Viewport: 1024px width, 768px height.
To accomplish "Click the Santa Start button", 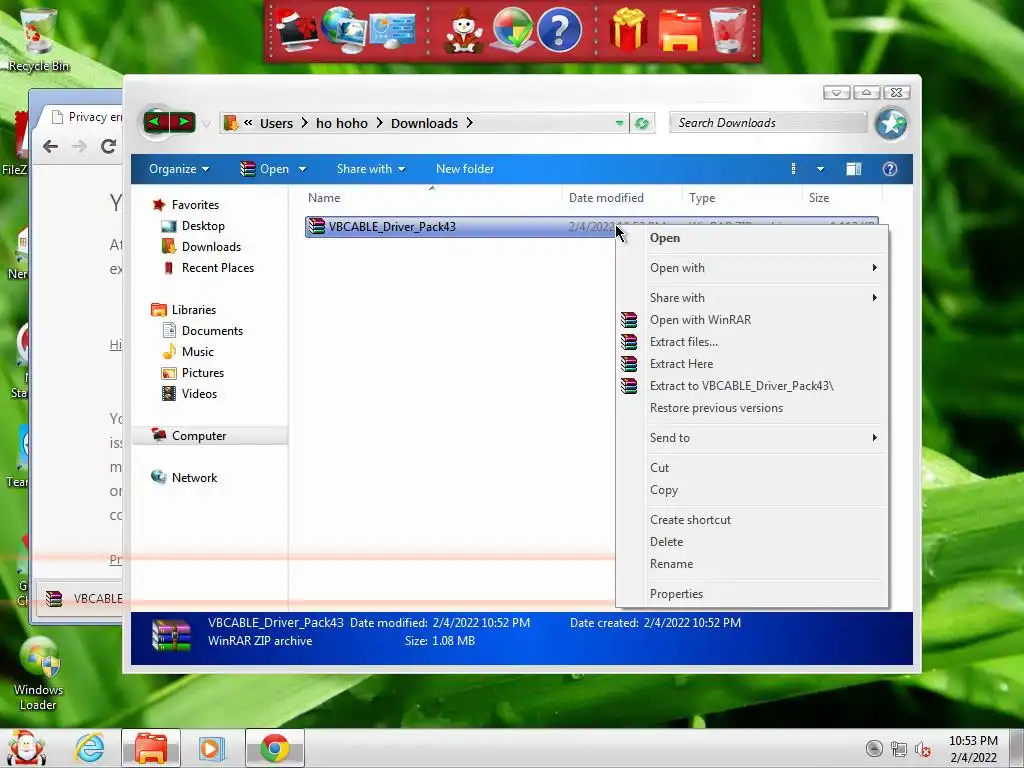I will pyautogui.click(x=26, y=748).
